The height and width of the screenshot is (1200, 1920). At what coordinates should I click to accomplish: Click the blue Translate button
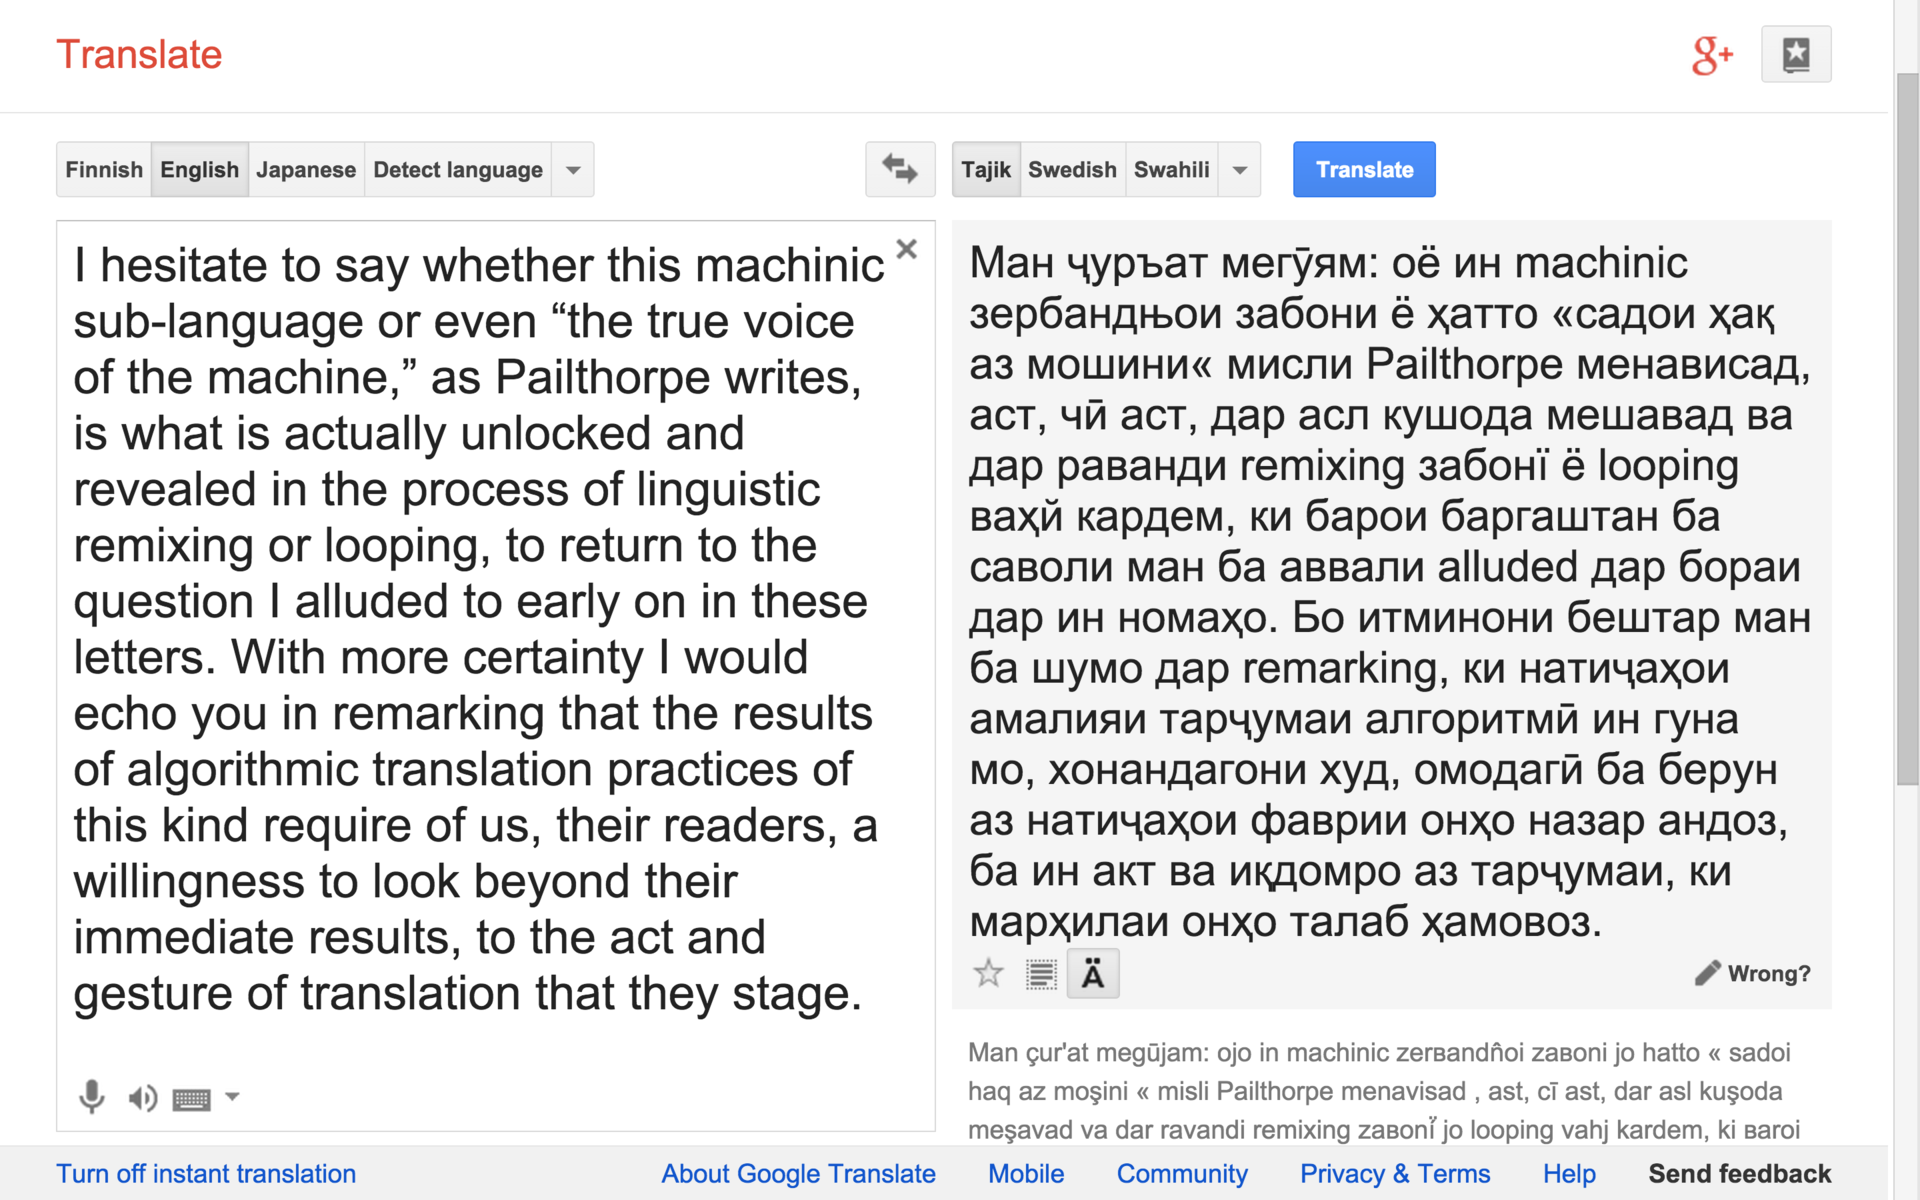click(x=1363, y=170)
